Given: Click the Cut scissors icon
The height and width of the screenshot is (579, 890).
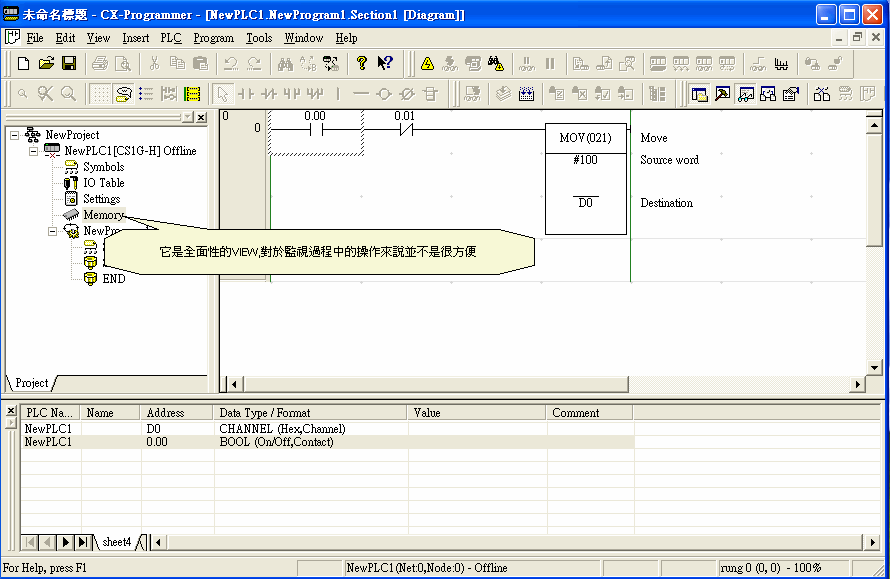Looking at the screenshot, I should pos(154,63).
